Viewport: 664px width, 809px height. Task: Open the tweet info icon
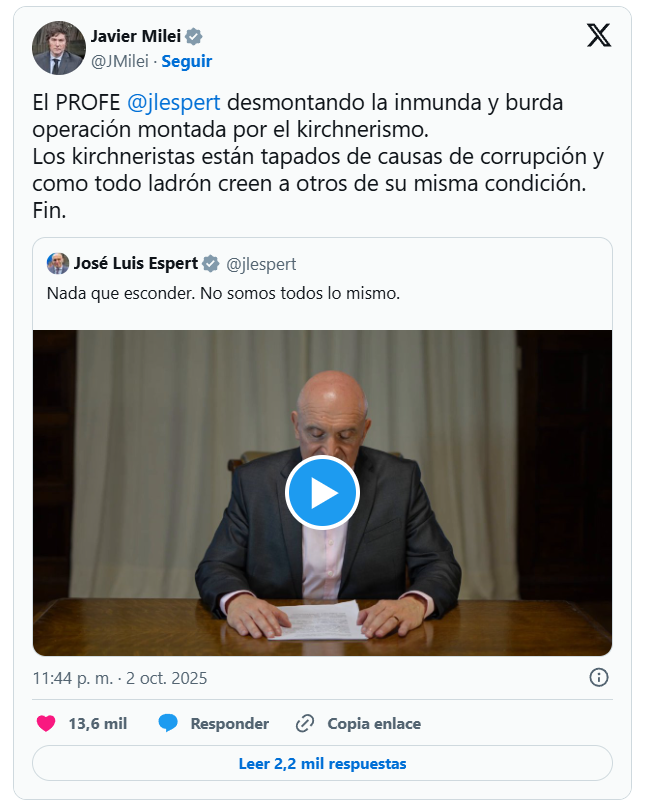point(598,677)
